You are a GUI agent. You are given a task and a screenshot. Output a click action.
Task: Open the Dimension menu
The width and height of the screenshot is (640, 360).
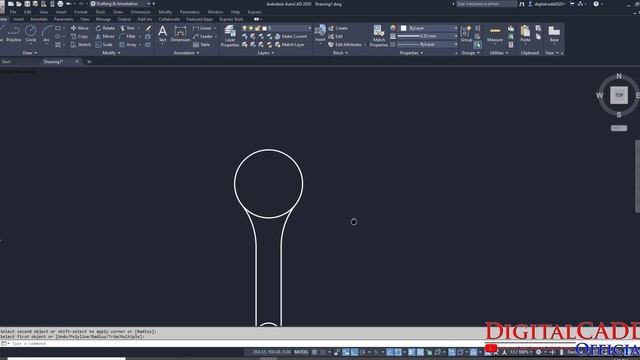[x=140, y=12]
